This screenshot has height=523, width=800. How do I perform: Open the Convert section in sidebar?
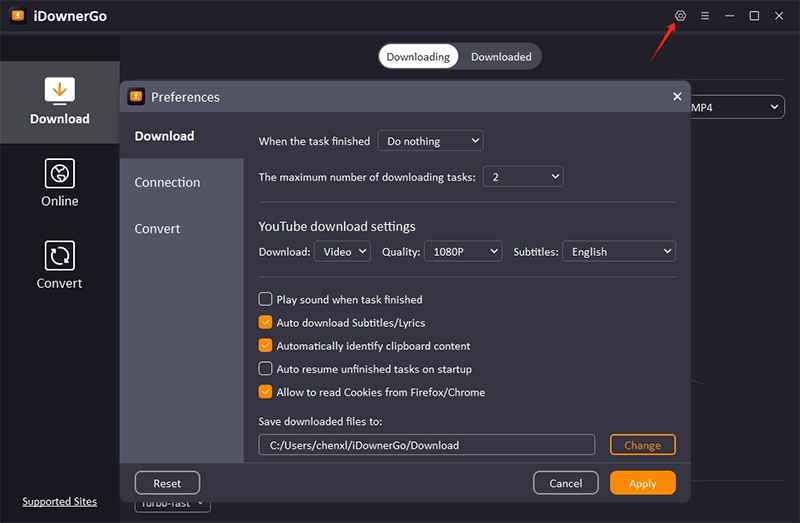click(x=60, y=265)
